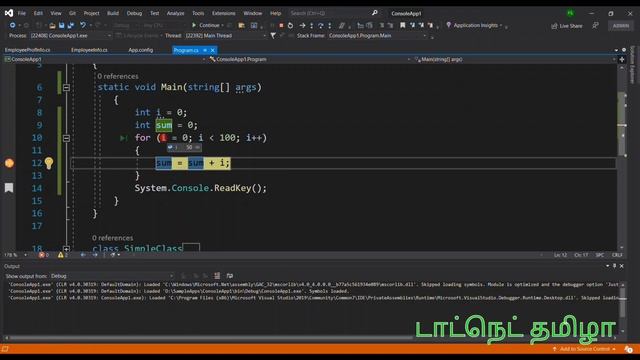640x360 pixels.
Task: Click the Visual Studio logo icon
Action: click(9, 13)
